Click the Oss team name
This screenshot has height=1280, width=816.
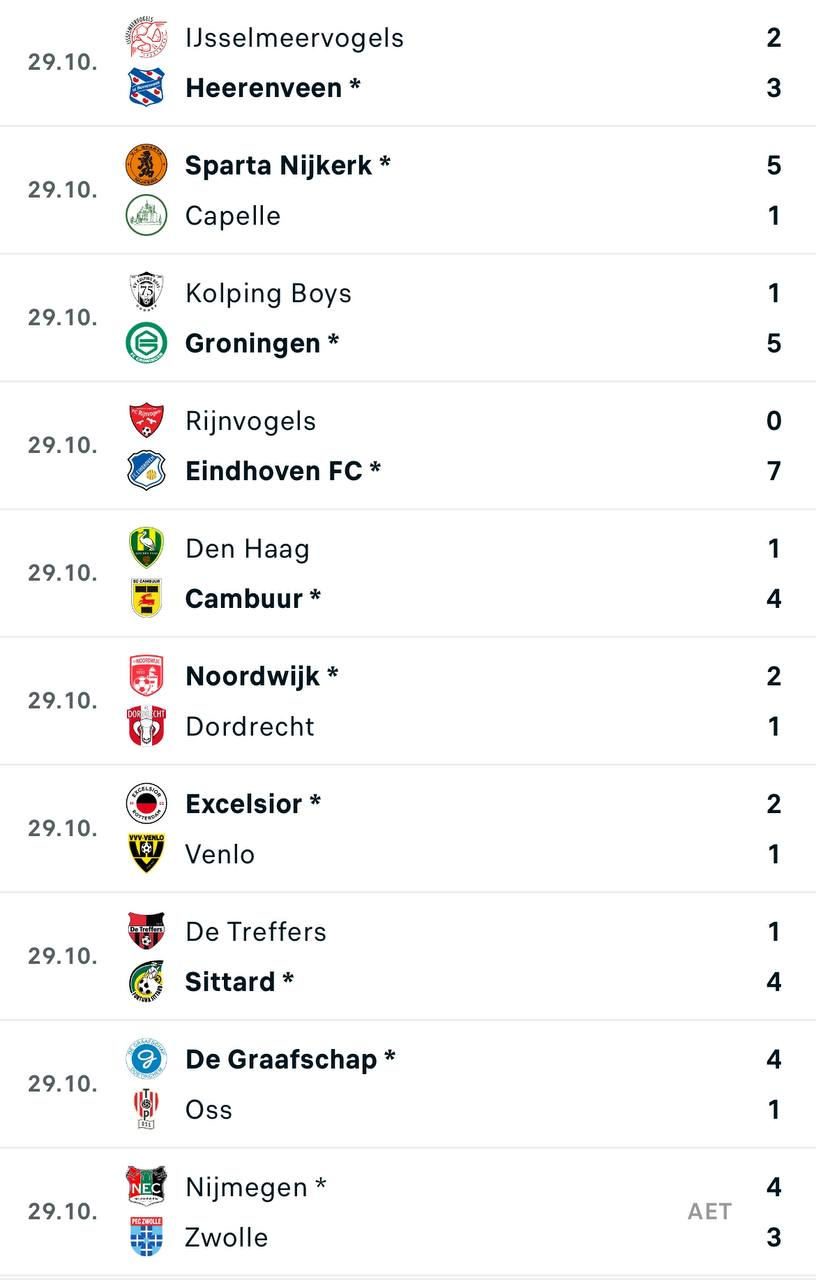[209, 1110]
